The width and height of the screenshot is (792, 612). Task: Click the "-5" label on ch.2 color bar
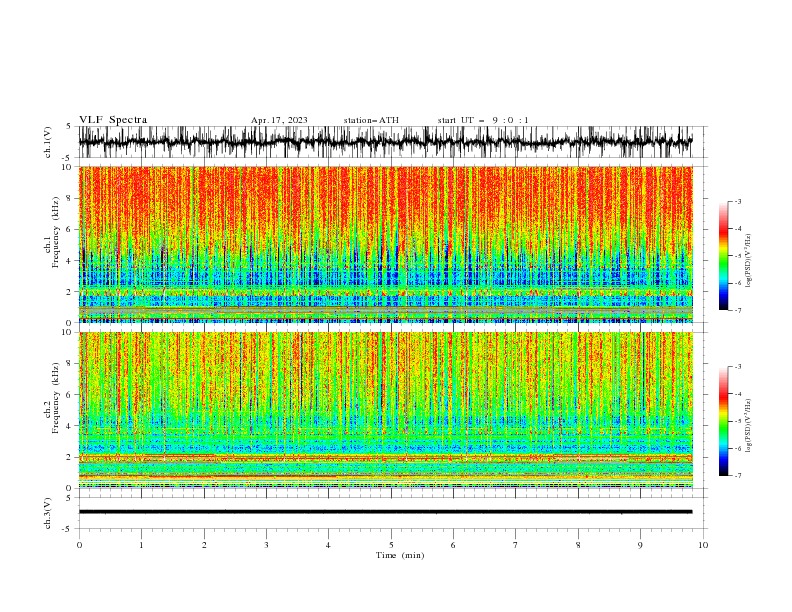pos(738,421)
